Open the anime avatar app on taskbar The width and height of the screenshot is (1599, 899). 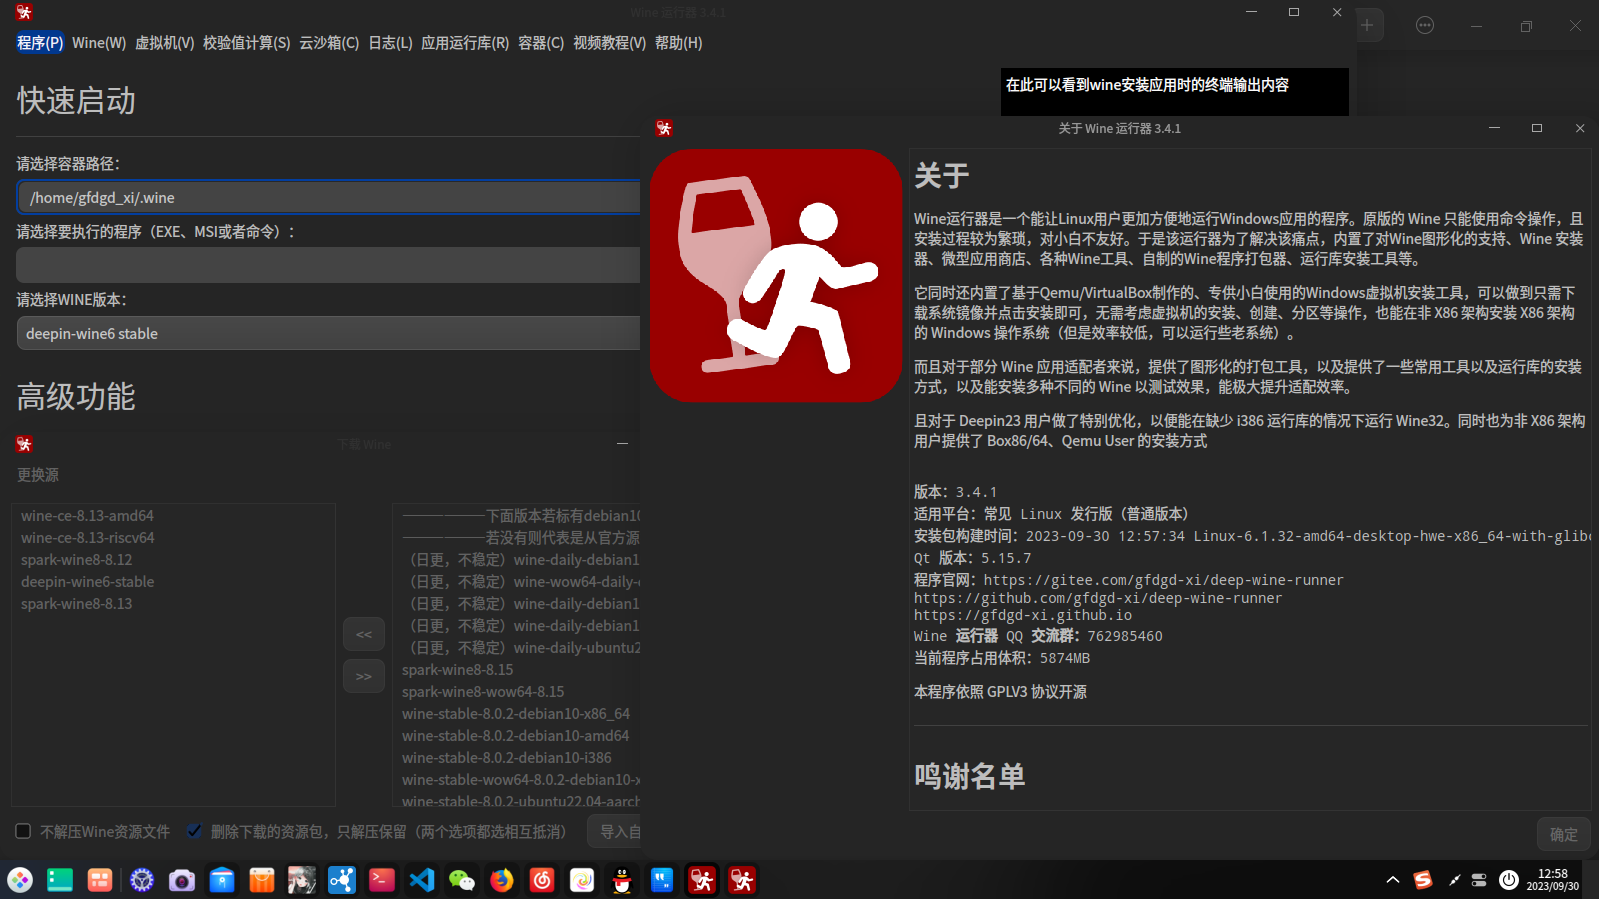[x=302, y=880]
